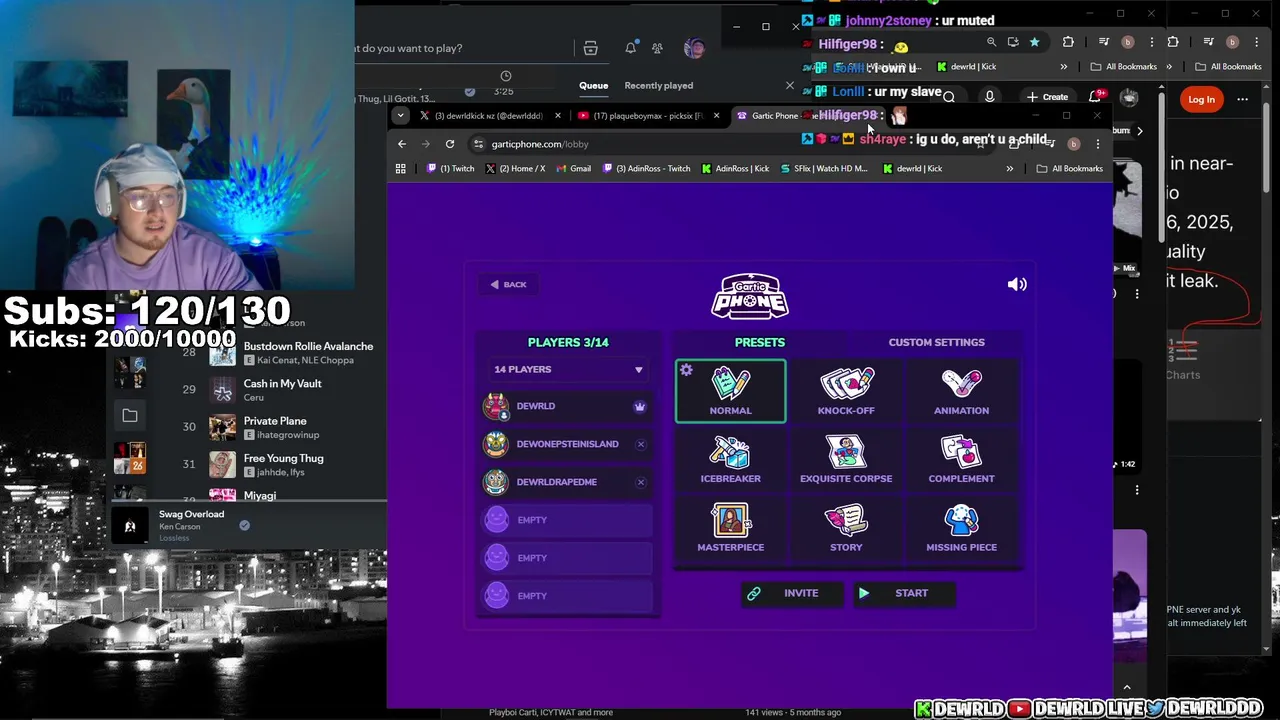1280x720 pixels.
Task: Switch to the Presets tab
Action: click(760, 342)
